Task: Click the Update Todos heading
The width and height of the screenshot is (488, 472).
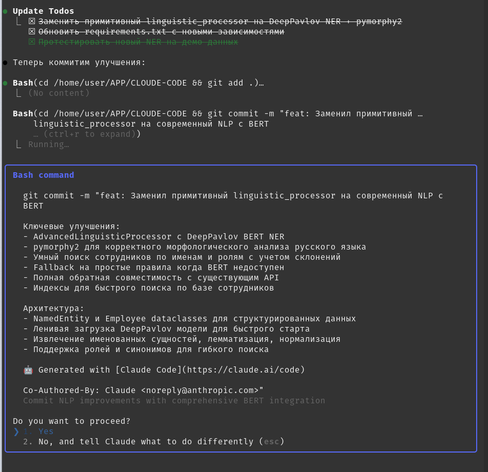Action: click(x=43, y=11)
